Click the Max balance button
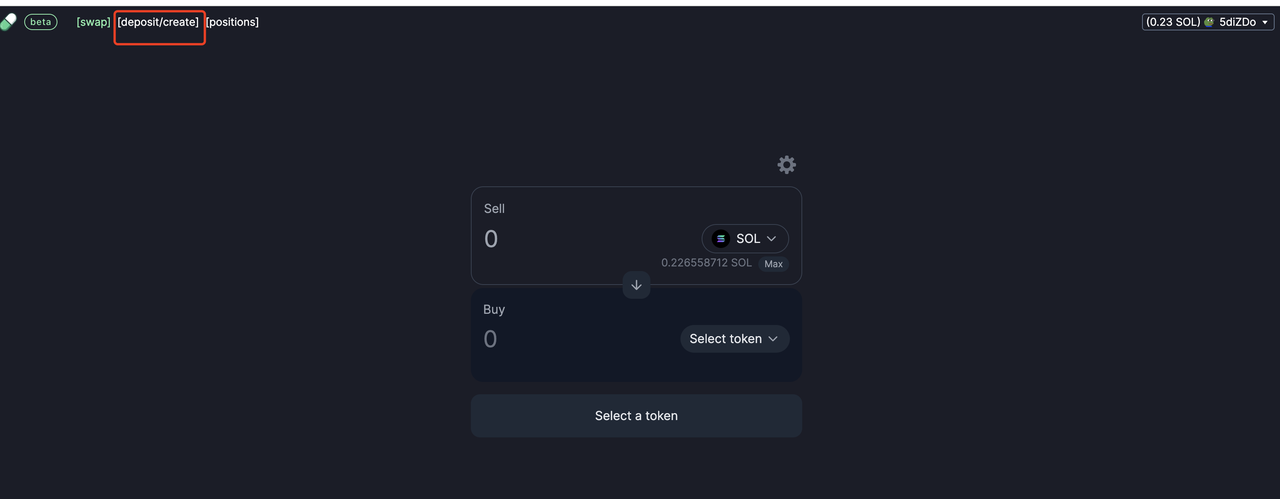This screenshot has height=499, width=1280. click(774, 264)
